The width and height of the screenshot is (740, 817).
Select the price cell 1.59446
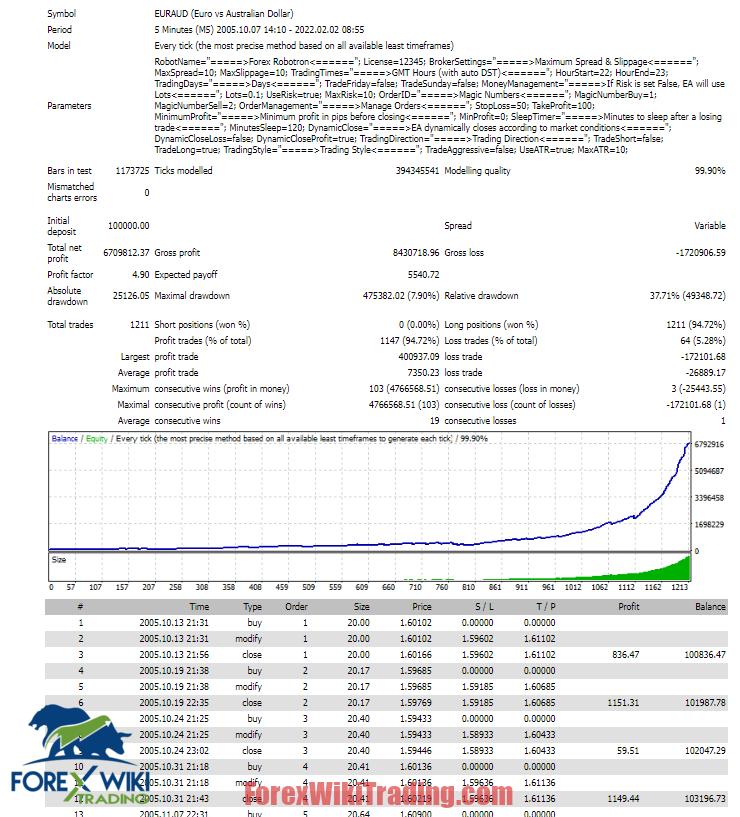pos(415,751)
